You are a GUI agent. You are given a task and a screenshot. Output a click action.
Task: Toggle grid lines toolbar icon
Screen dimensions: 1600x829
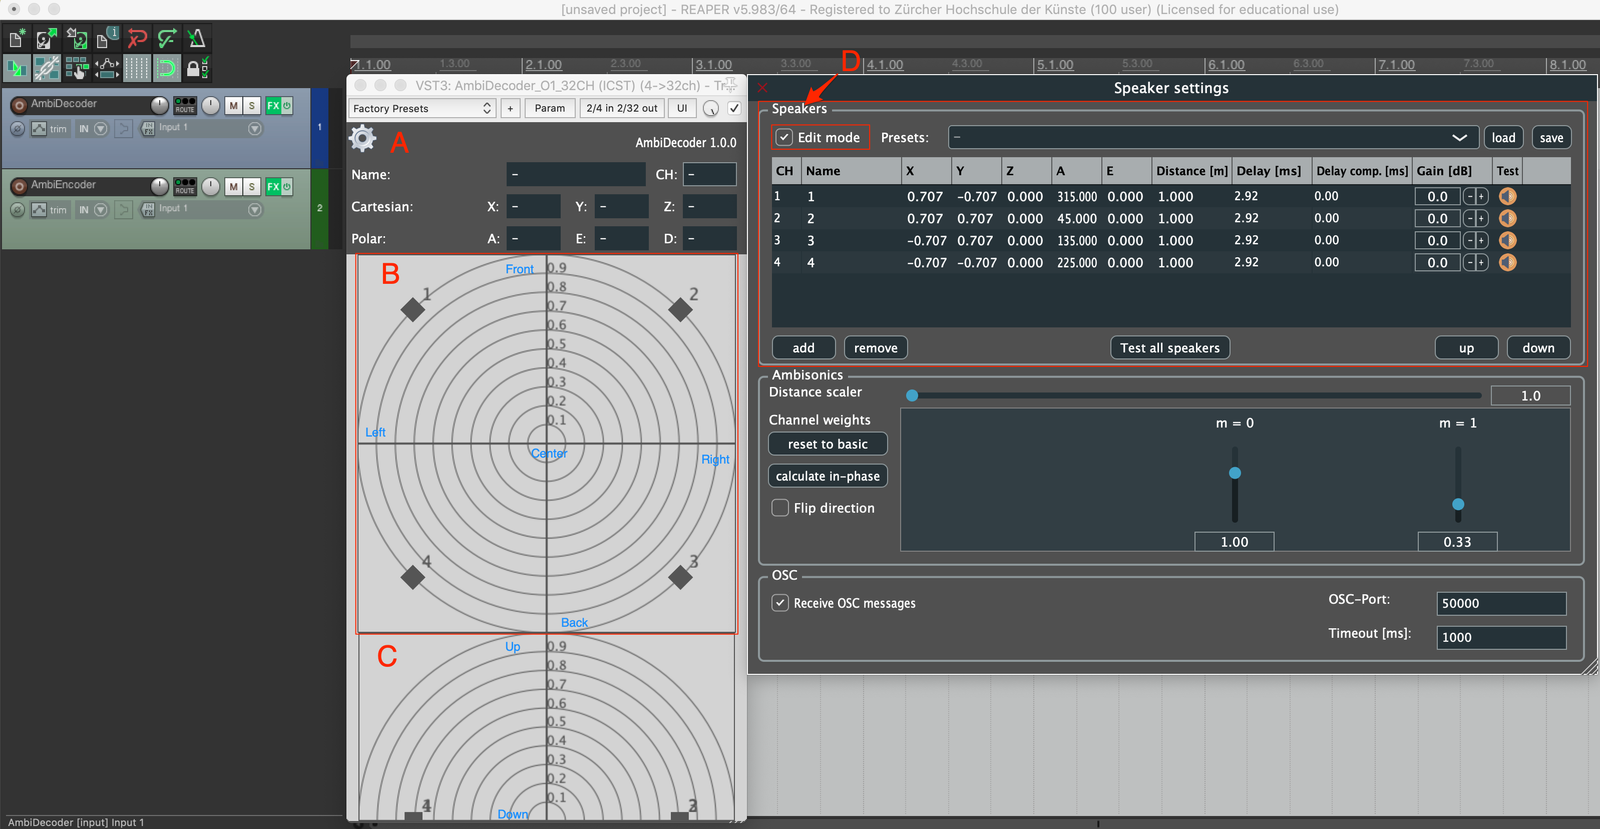pyautogui.click(x=137, y=68)
